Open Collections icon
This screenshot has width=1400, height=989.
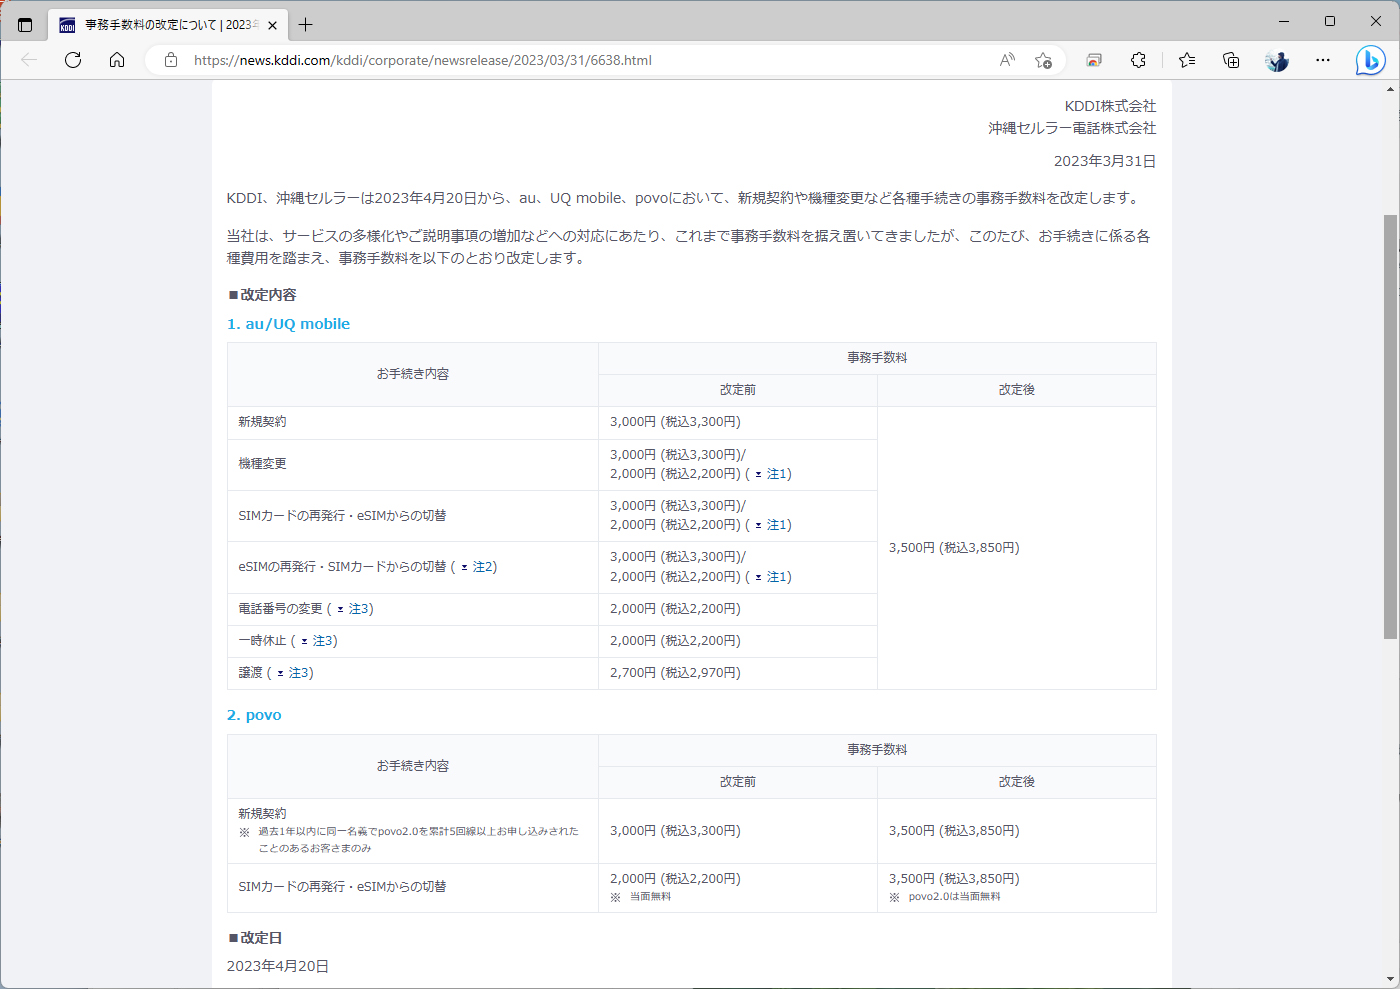point(1231,60)
